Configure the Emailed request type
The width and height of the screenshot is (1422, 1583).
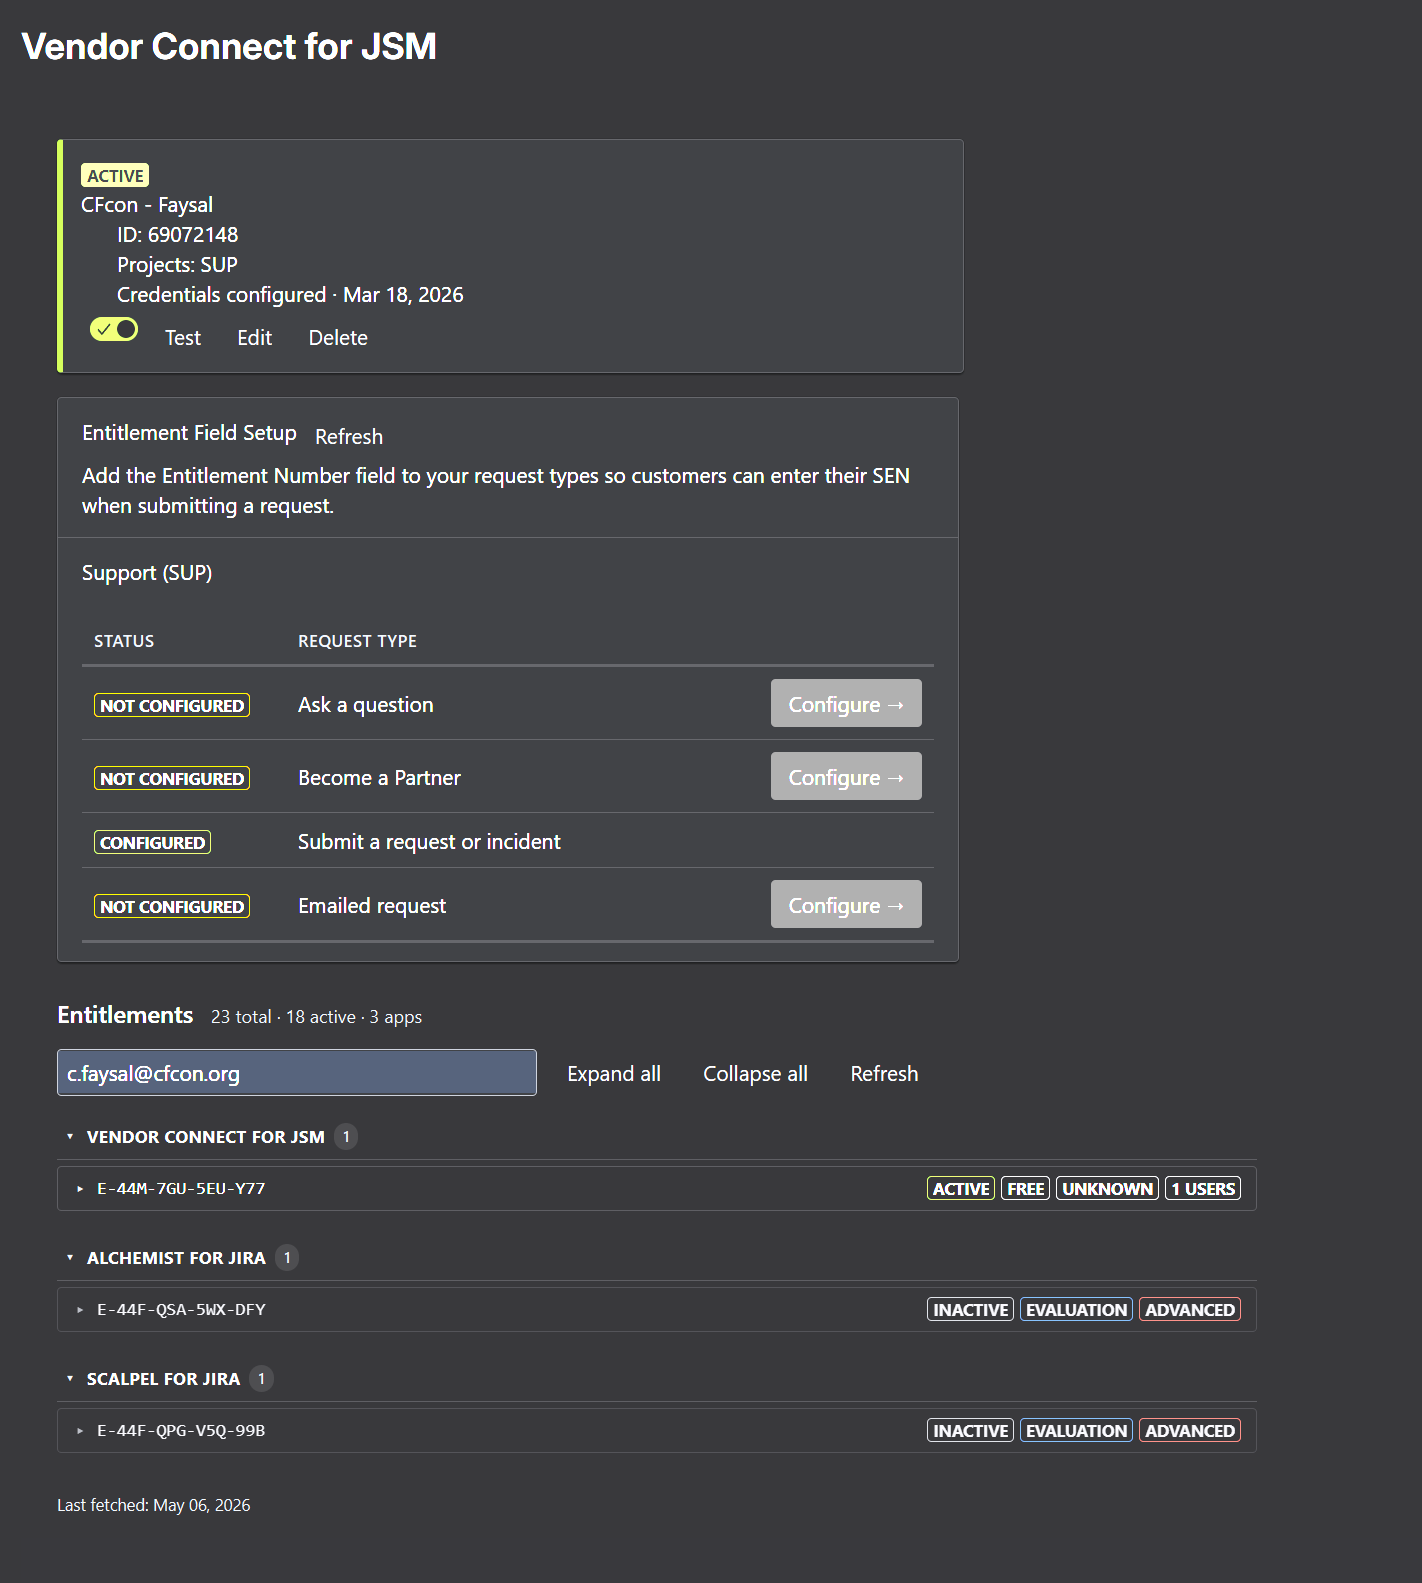click(846, 905)
